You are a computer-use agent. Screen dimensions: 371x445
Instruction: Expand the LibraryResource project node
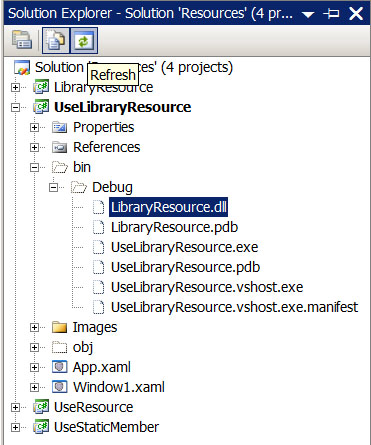click(x=15, y=87)
